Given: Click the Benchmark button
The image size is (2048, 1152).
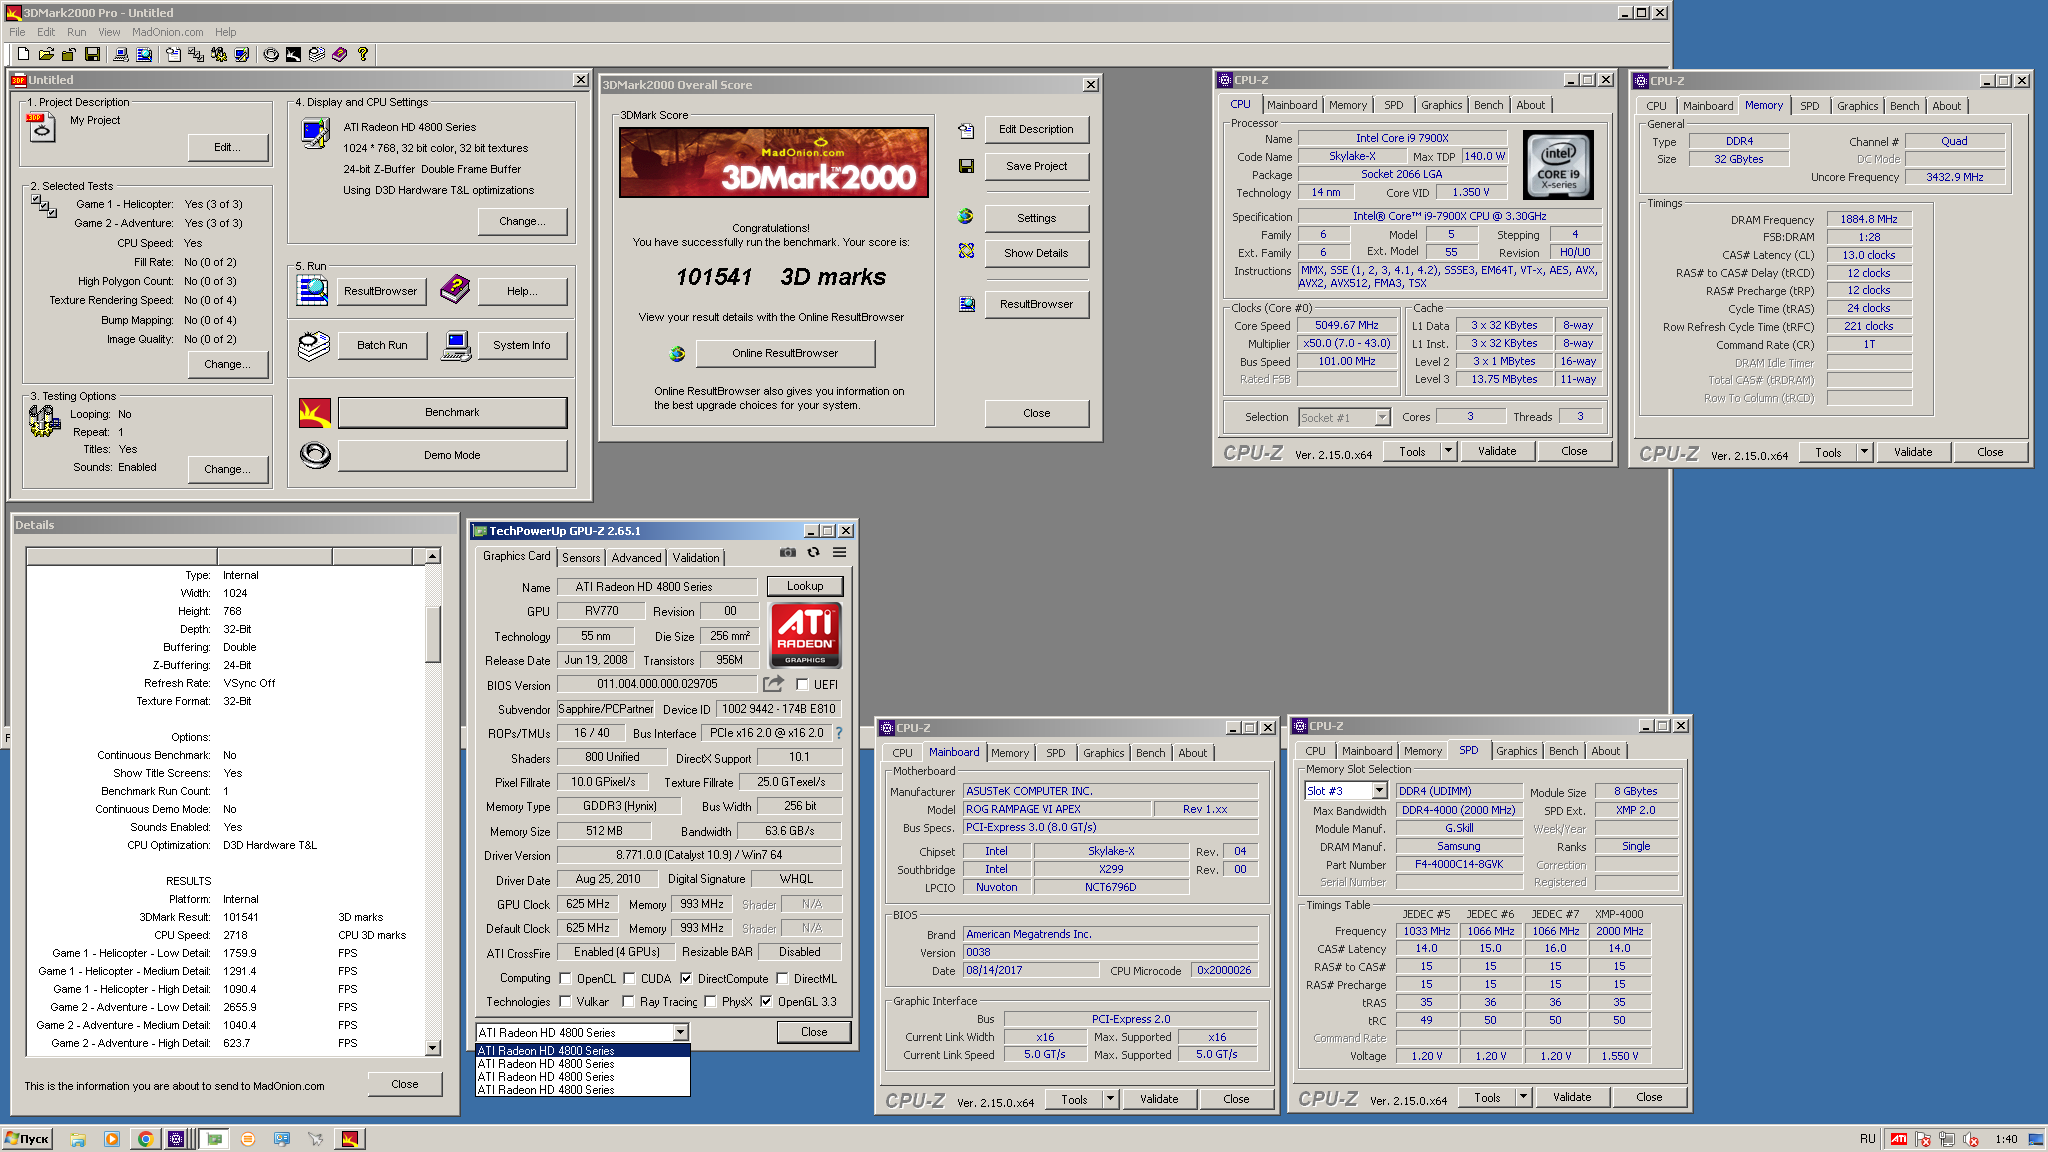Looking at the screenshot, I should point(452,412).
